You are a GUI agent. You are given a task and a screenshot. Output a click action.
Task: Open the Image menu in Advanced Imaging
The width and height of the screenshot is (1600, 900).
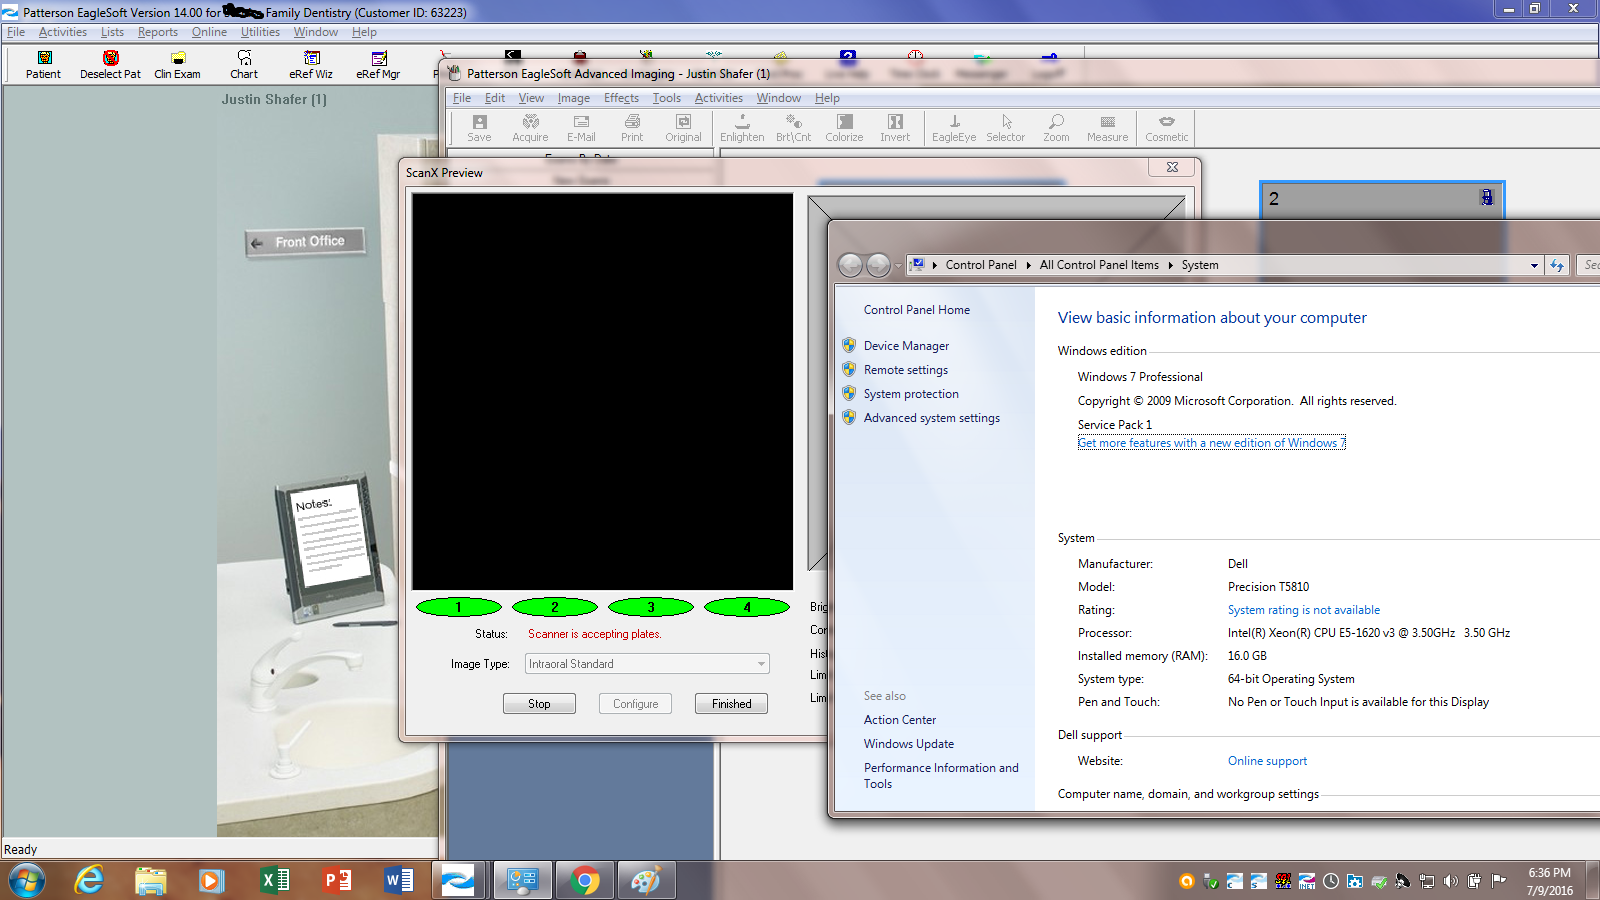(573, 98)
